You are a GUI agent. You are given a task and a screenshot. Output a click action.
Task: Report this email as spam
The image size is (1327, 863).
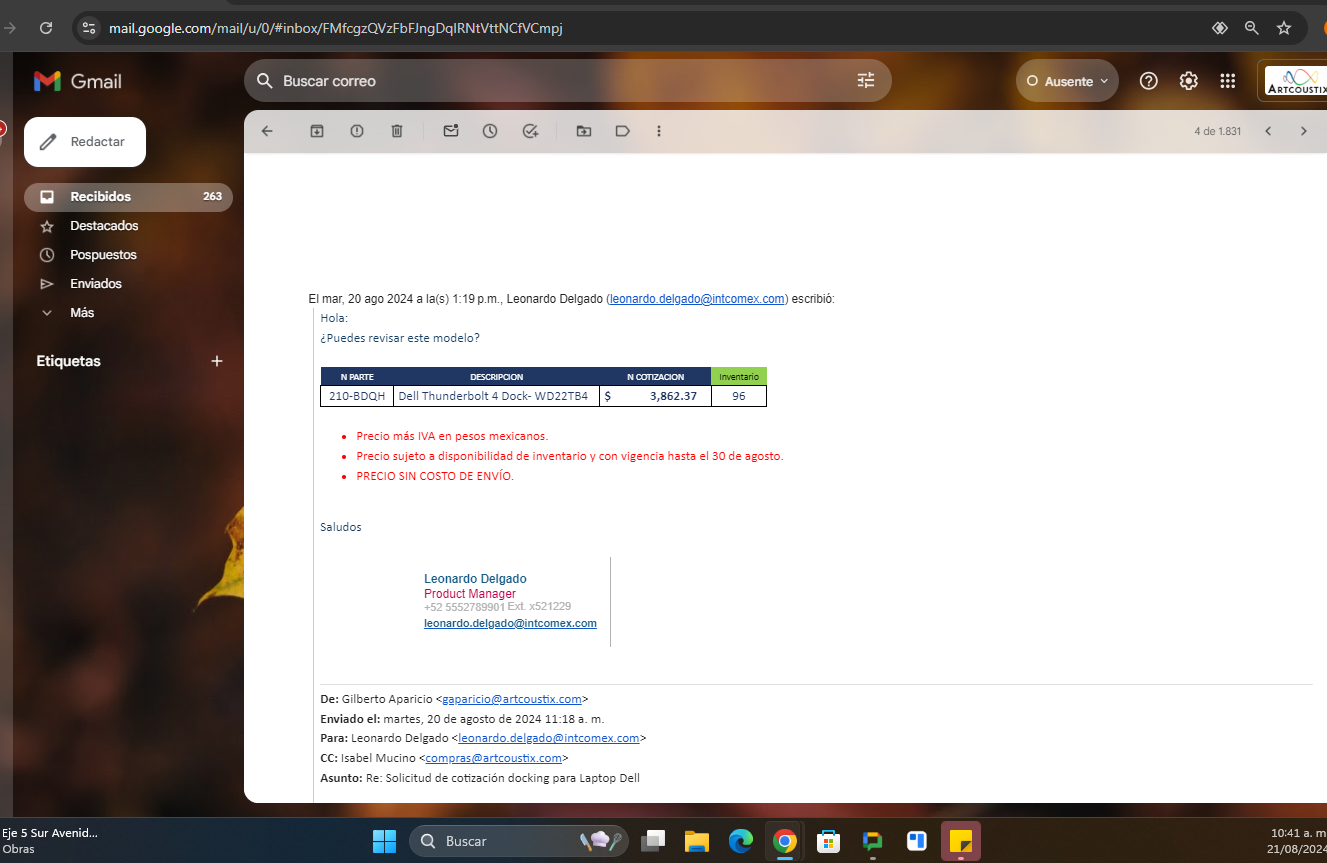(357, 131)
